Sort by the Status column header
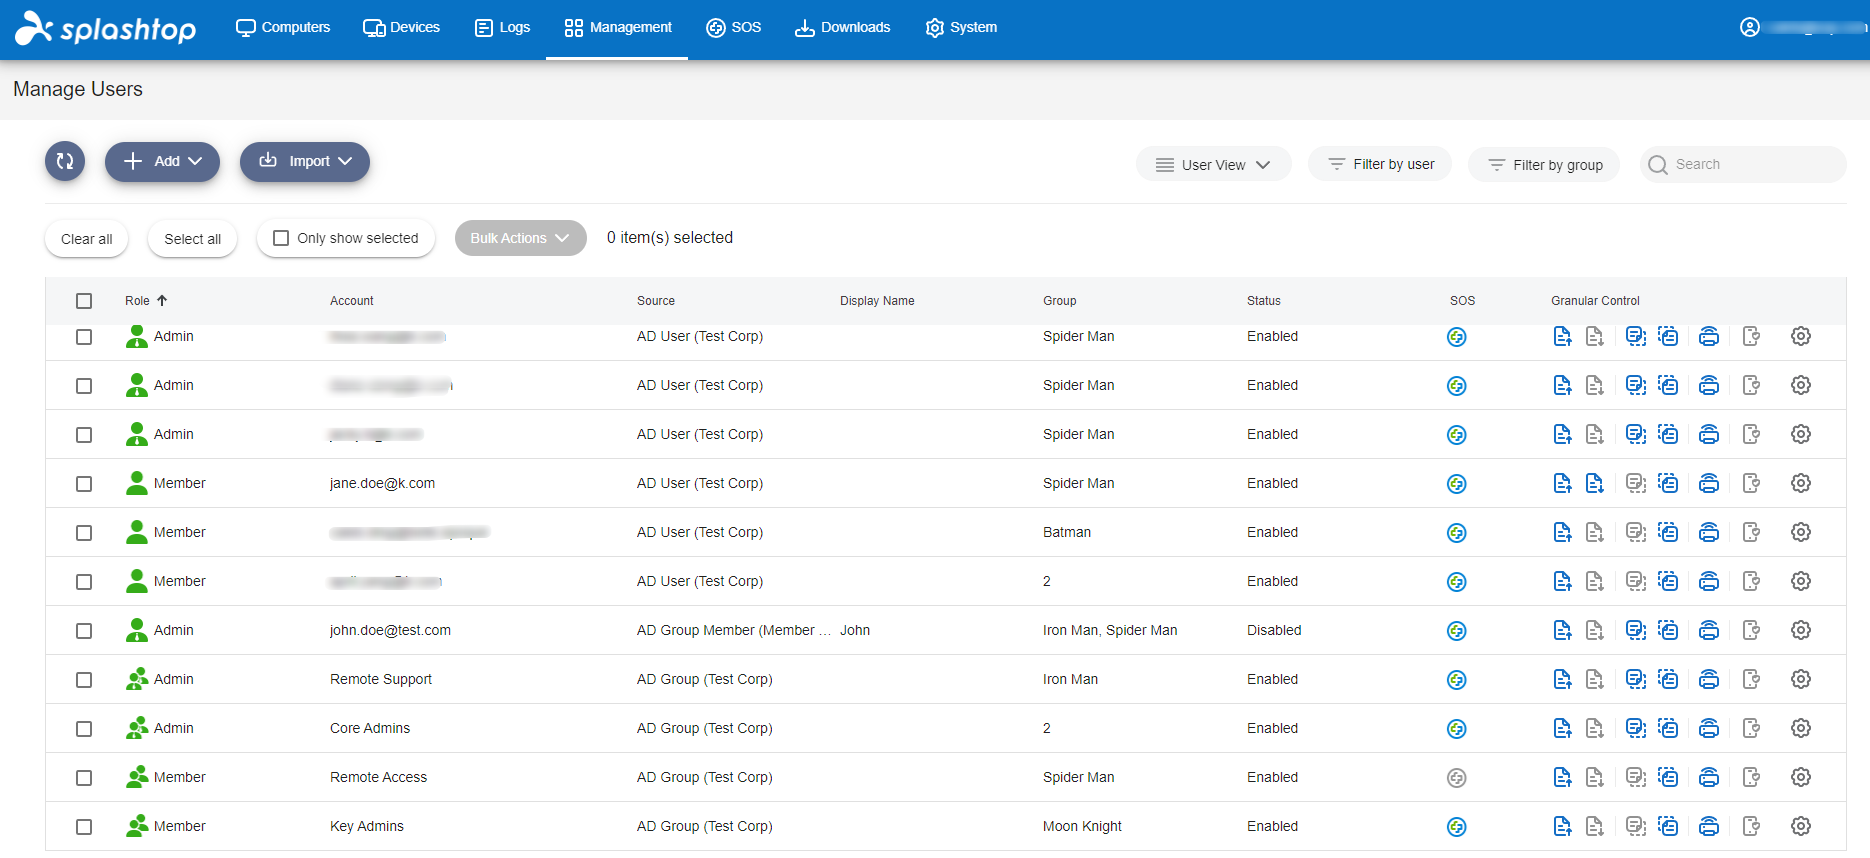 point(1264,301)
